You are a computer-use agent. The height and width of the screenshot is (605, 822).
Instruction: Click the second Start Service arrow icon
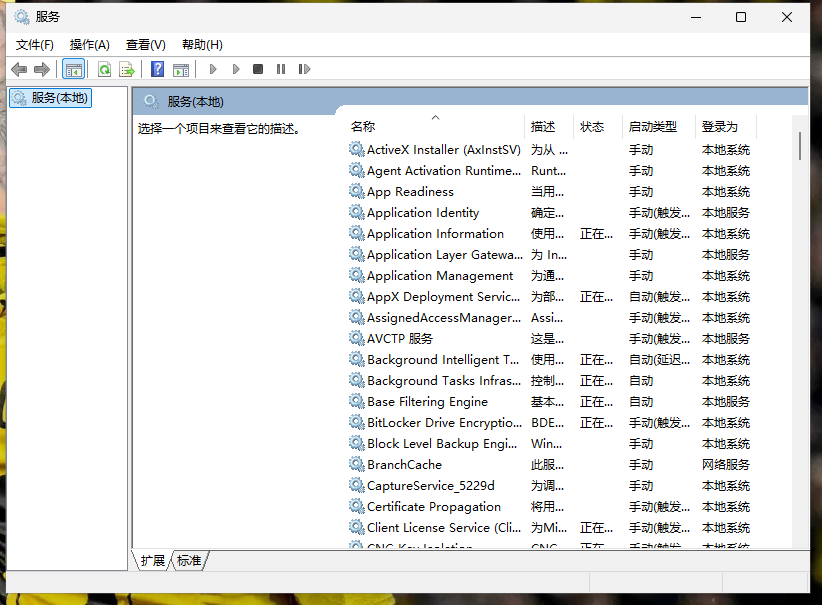(236, 69)
